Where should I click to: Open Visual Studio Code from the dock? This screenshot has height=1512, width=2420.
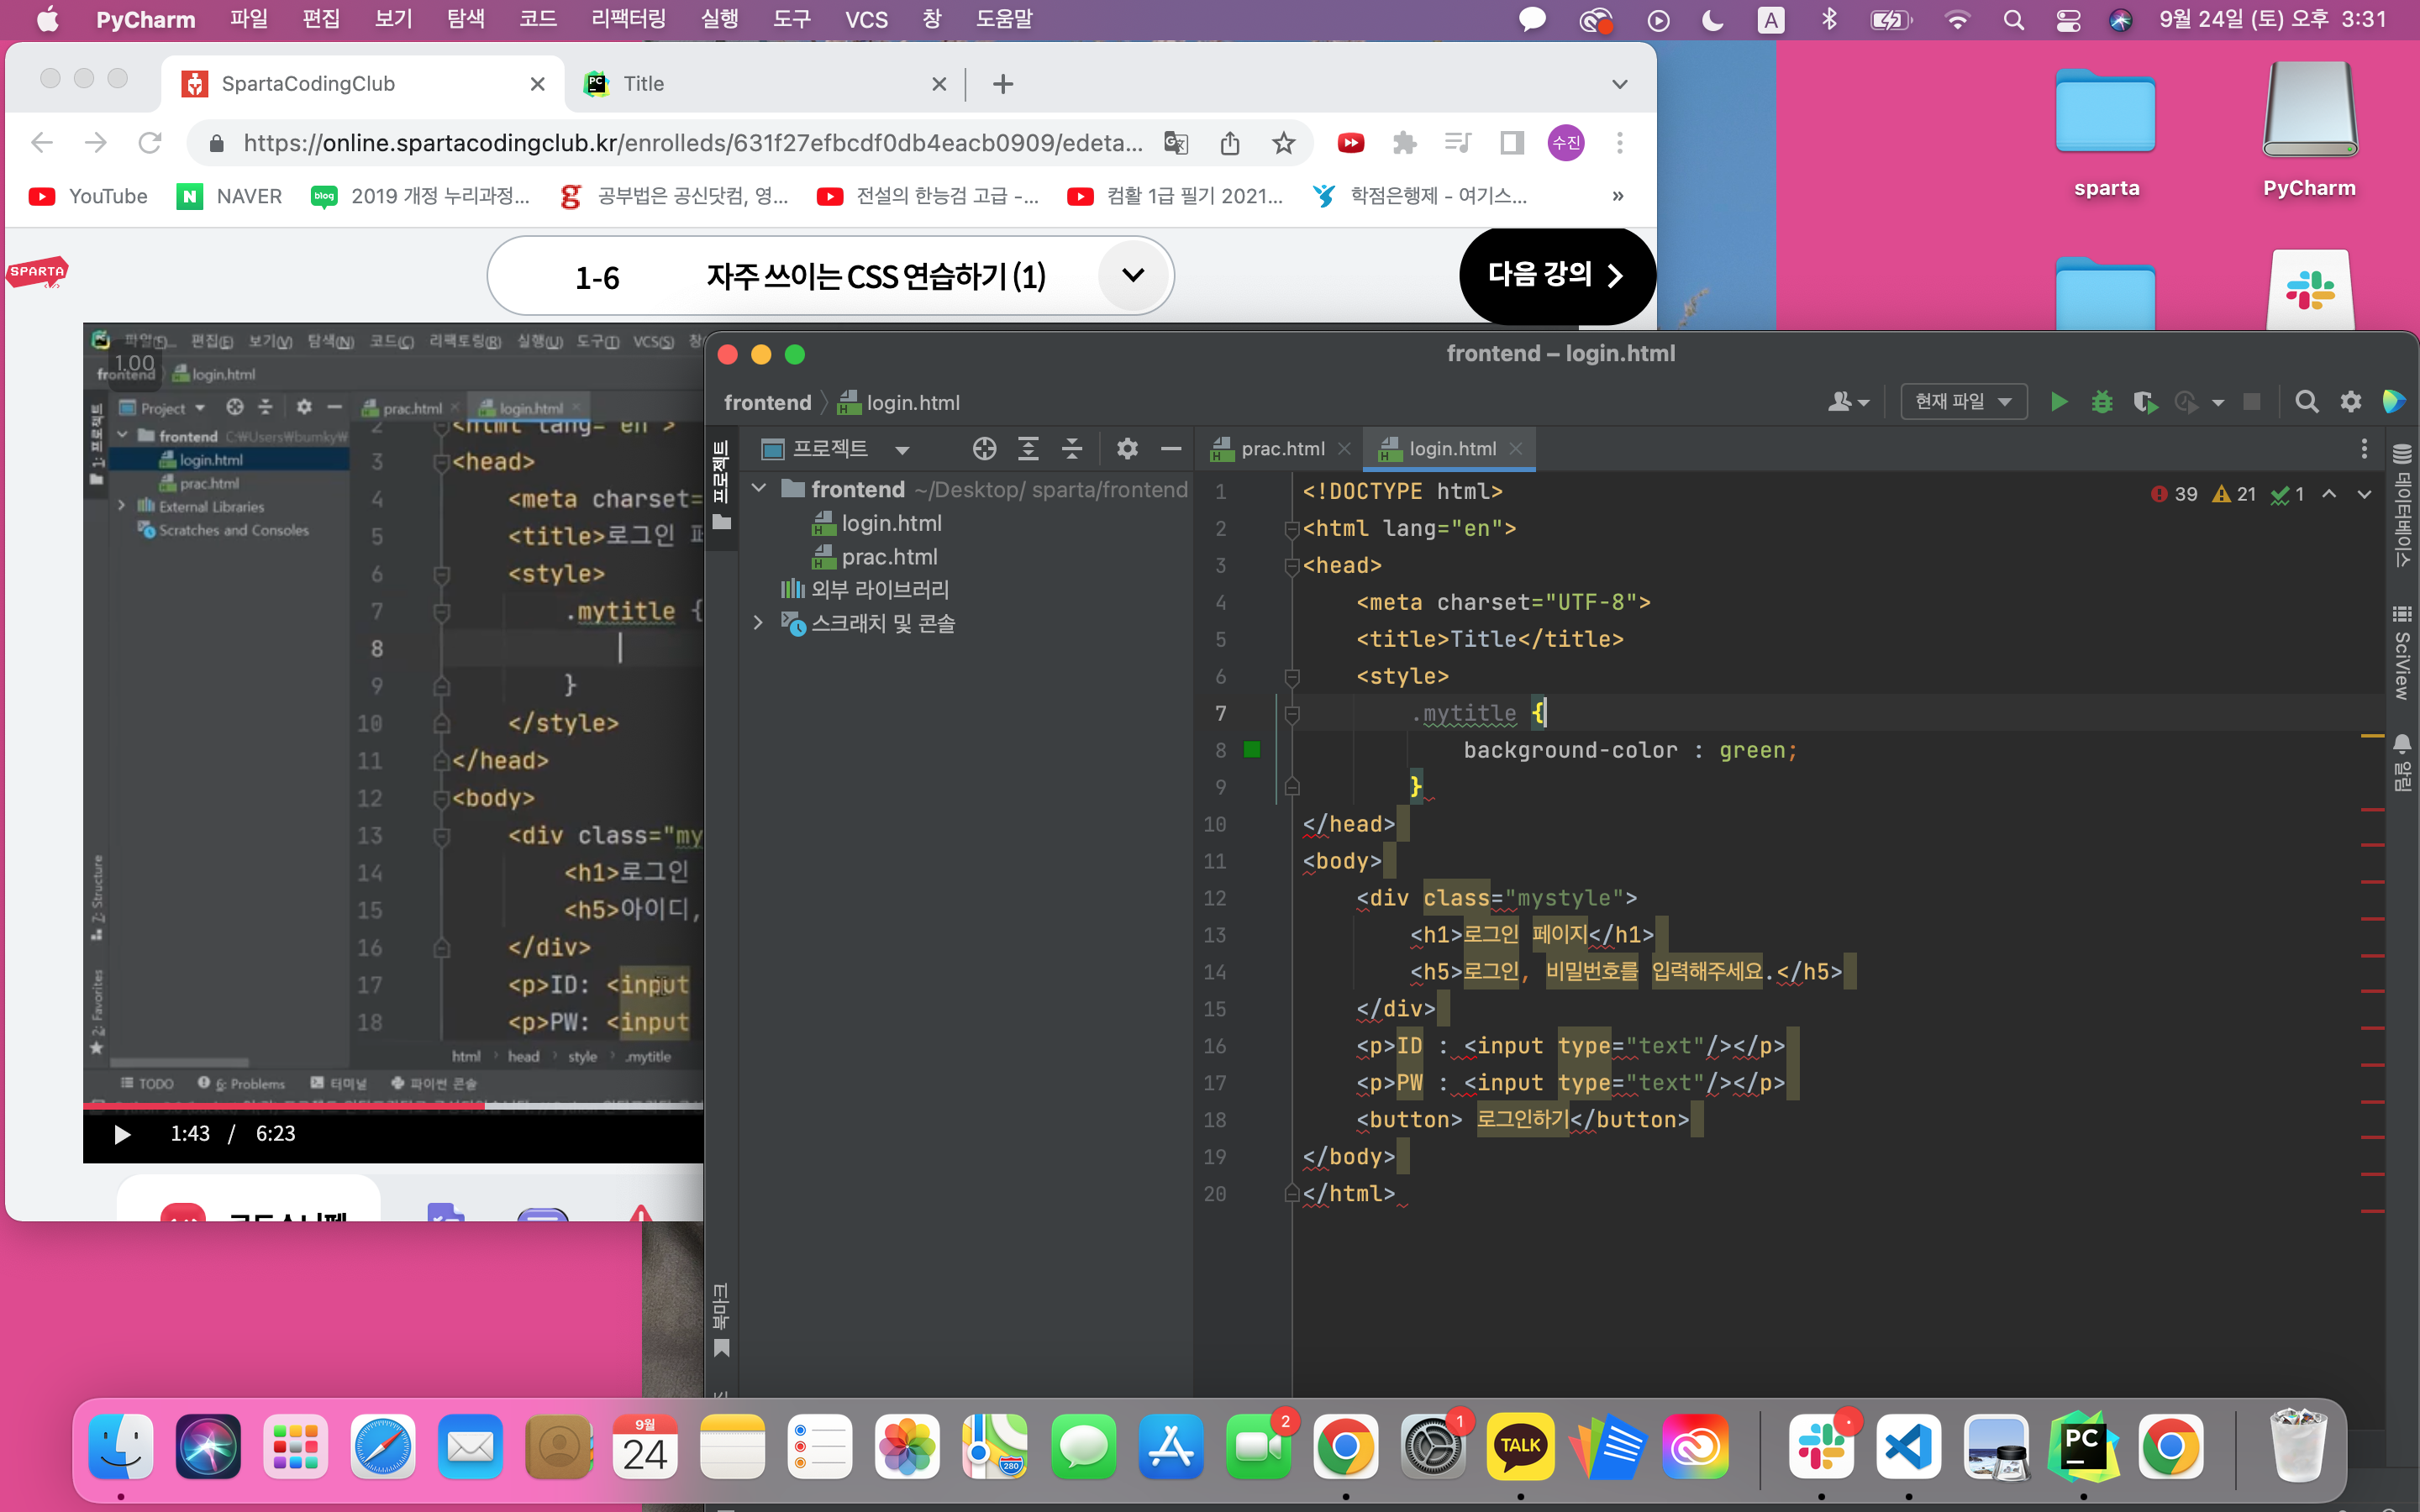1908,1446
